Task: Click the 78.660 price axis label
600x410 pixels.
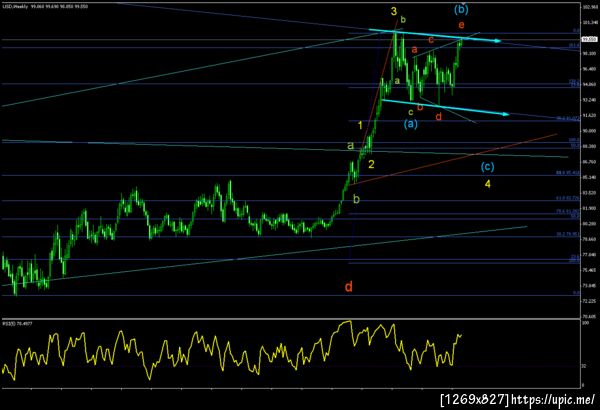Action: 589,239
